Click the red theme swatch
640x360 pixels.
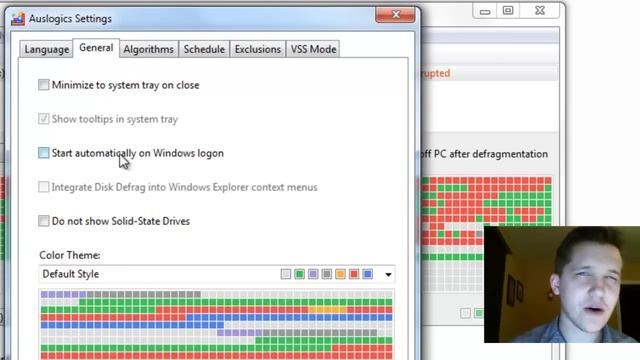354,274
